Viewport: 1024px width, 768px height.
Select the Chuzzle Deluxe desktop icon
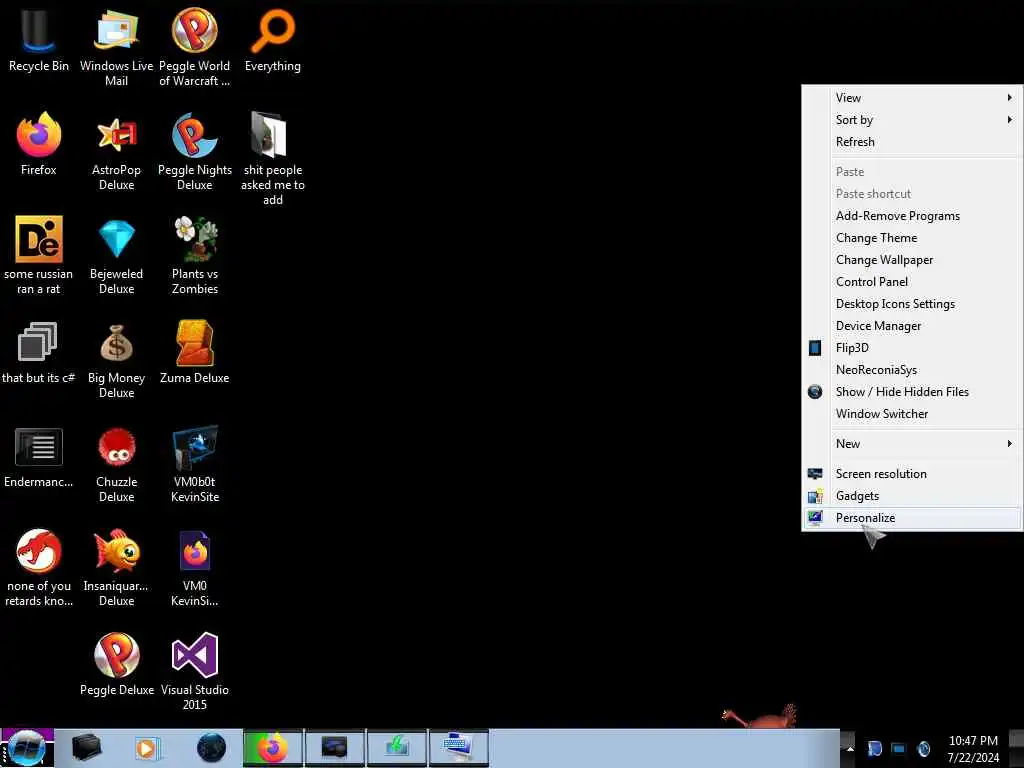(x=116, y=464)
